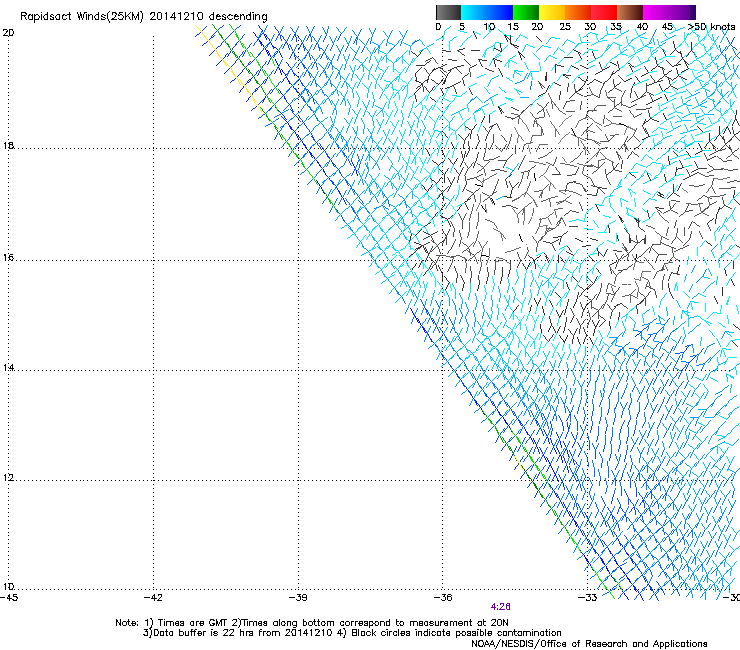This screenshot has width=740, height=650.
Task: Click the legend label '25'
Action: (x=565, y=27)
